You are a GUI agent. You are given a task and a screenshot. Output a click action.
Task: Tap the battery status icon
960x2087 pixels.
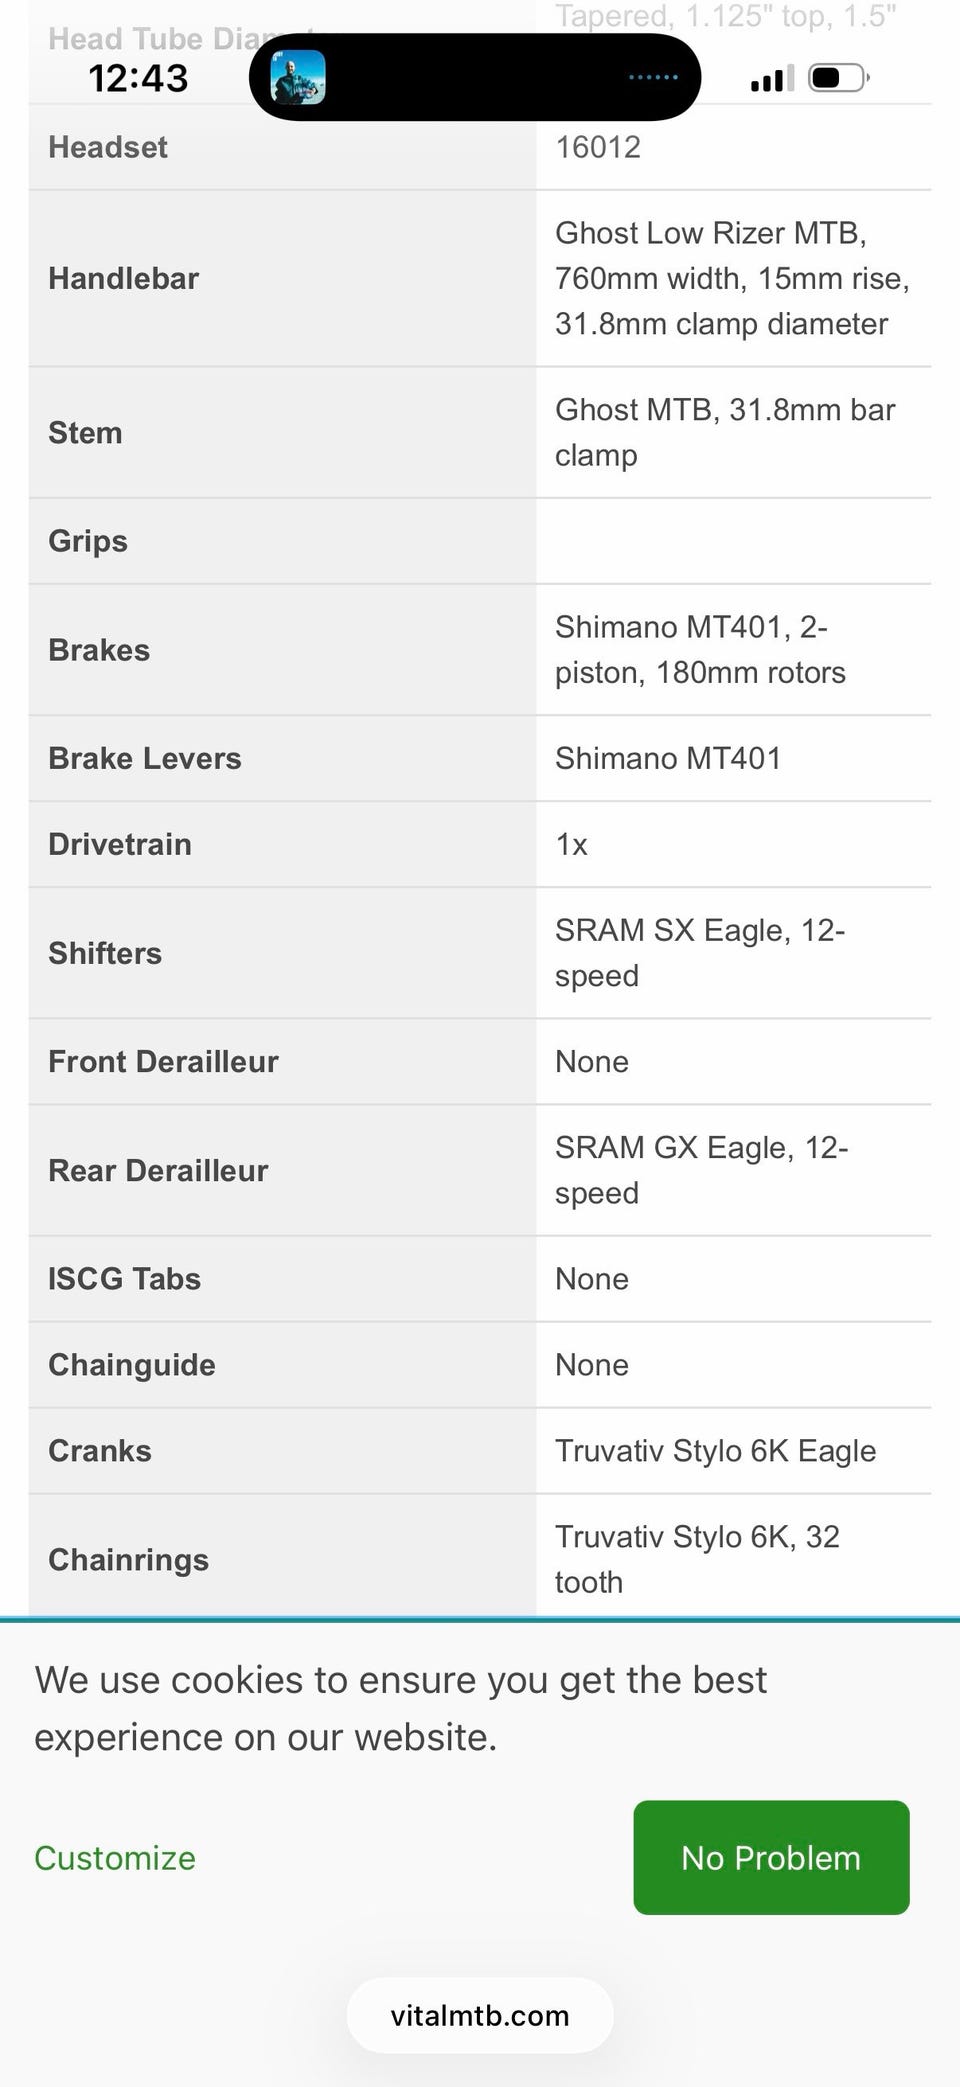tap(838, 78)
